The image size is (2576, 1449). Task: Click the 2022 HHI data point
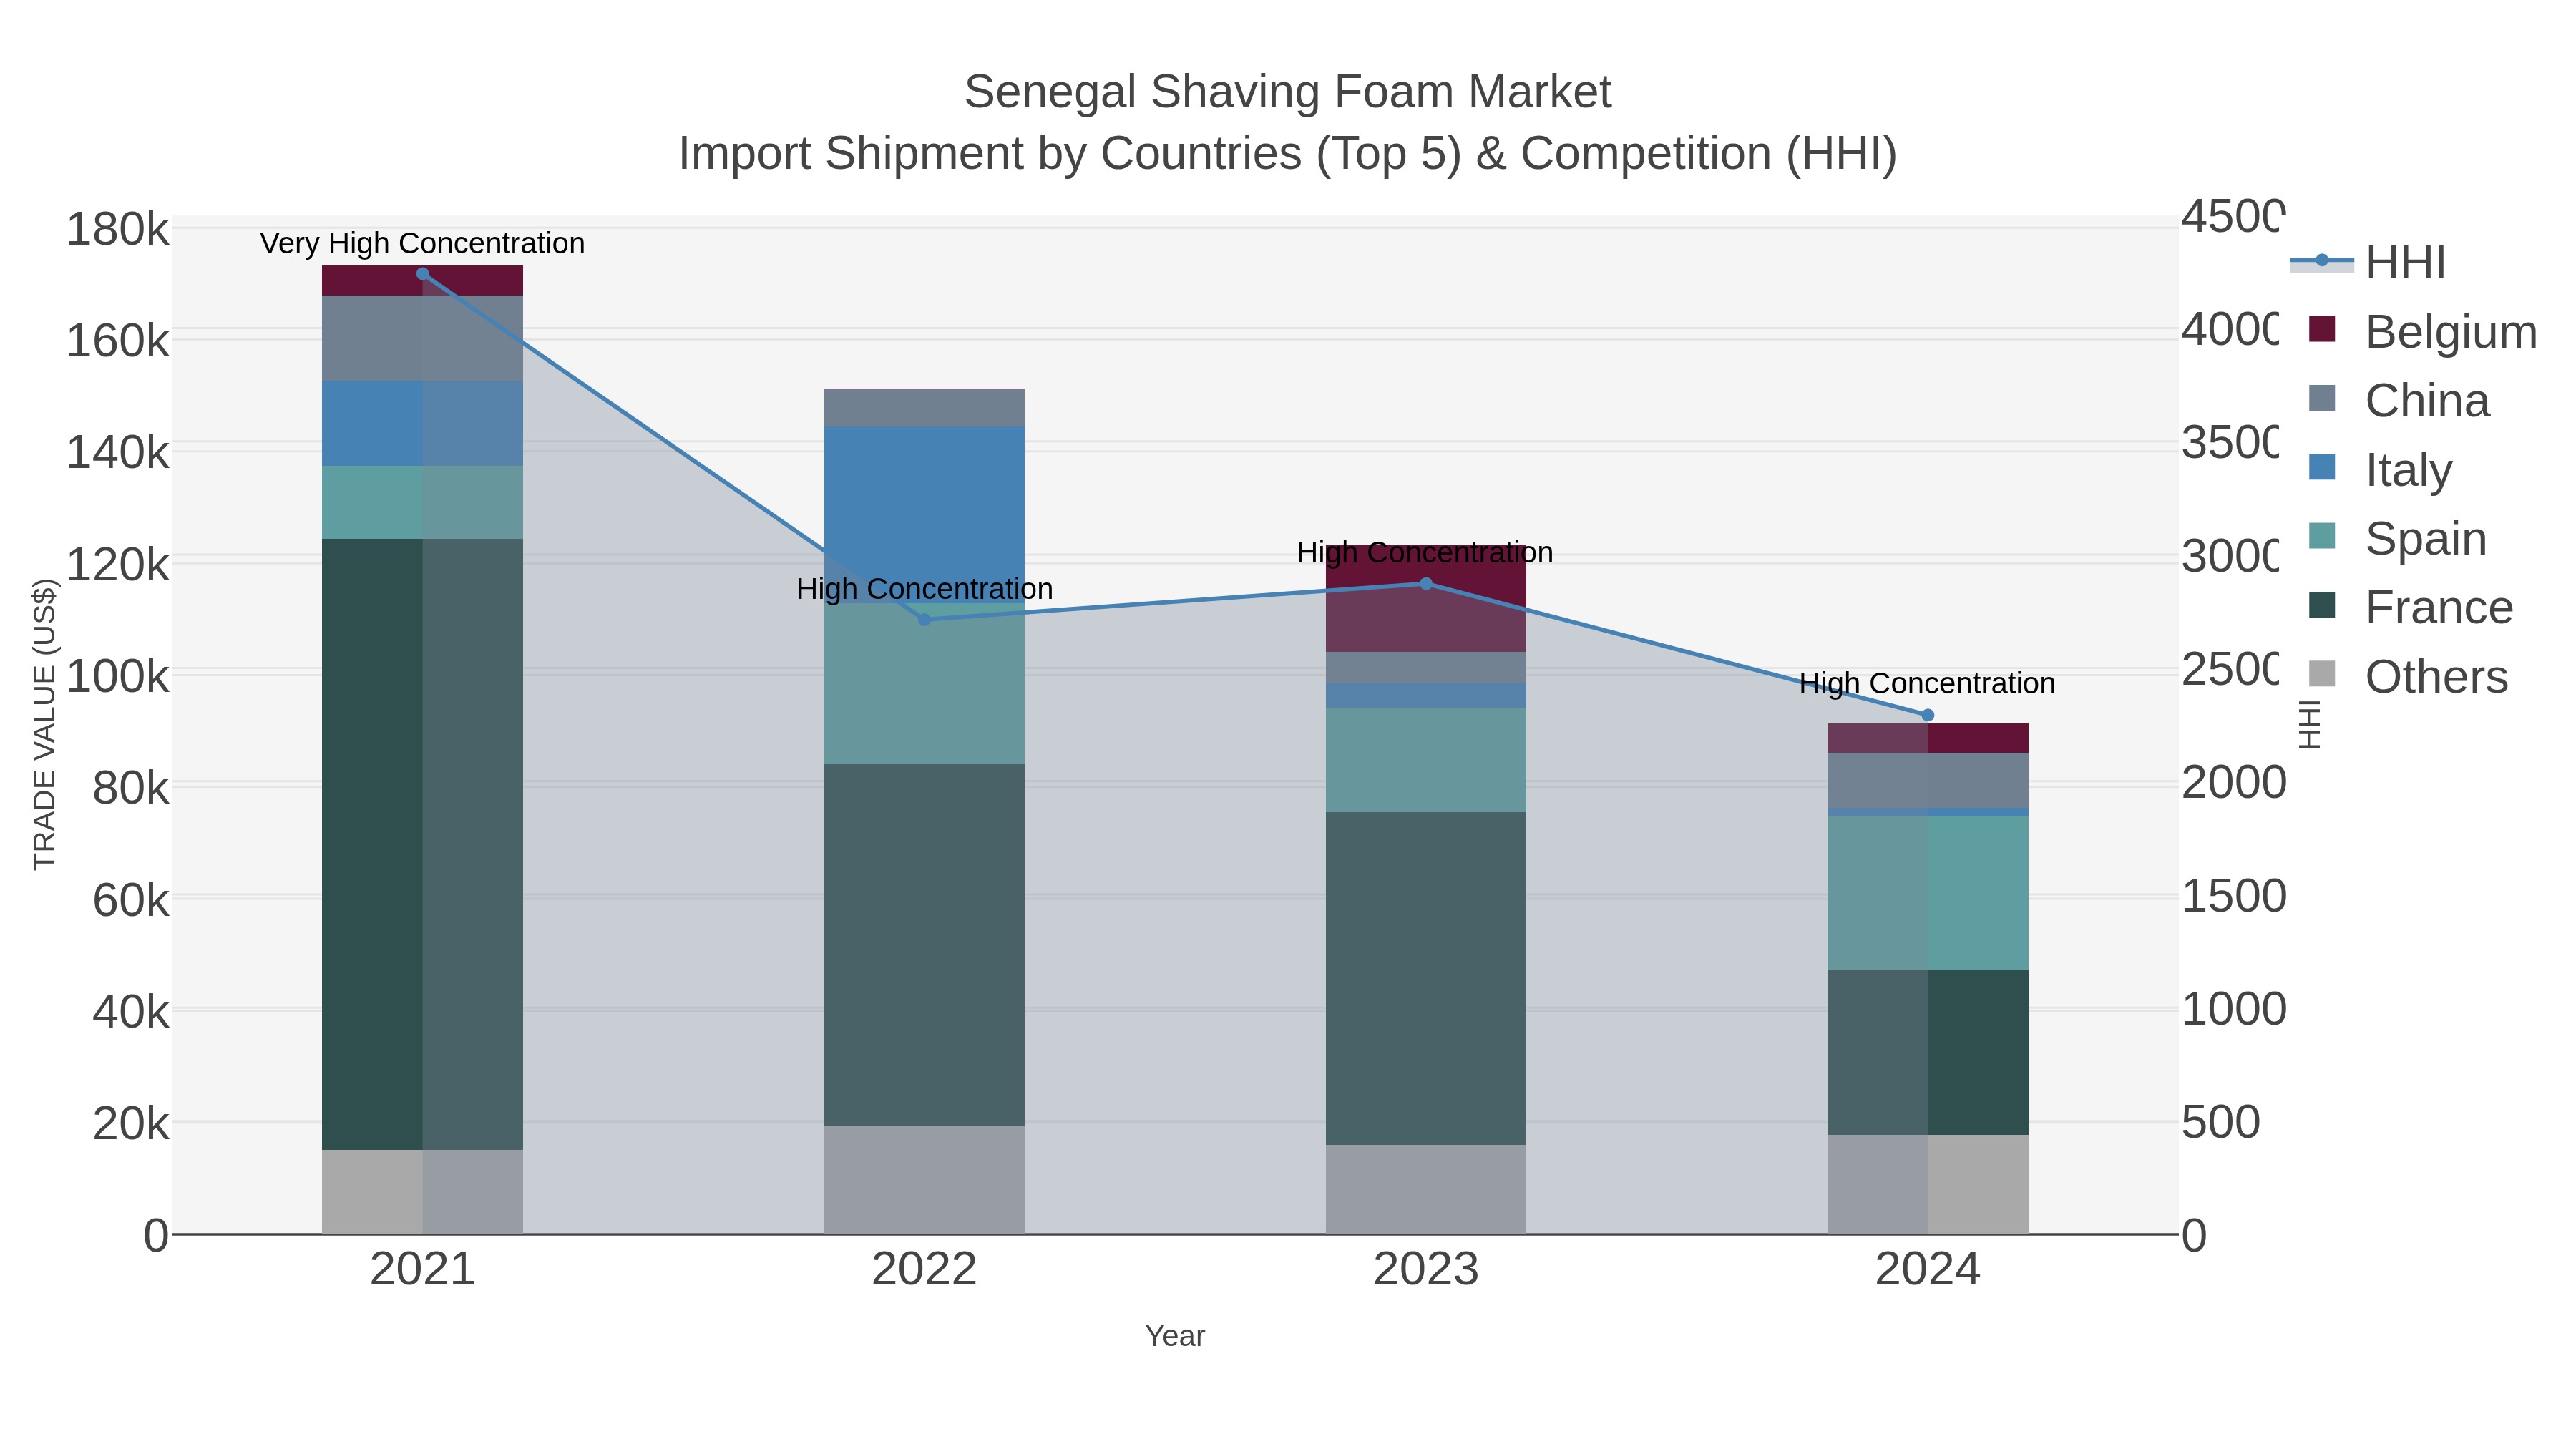click(x=924, y=620)
